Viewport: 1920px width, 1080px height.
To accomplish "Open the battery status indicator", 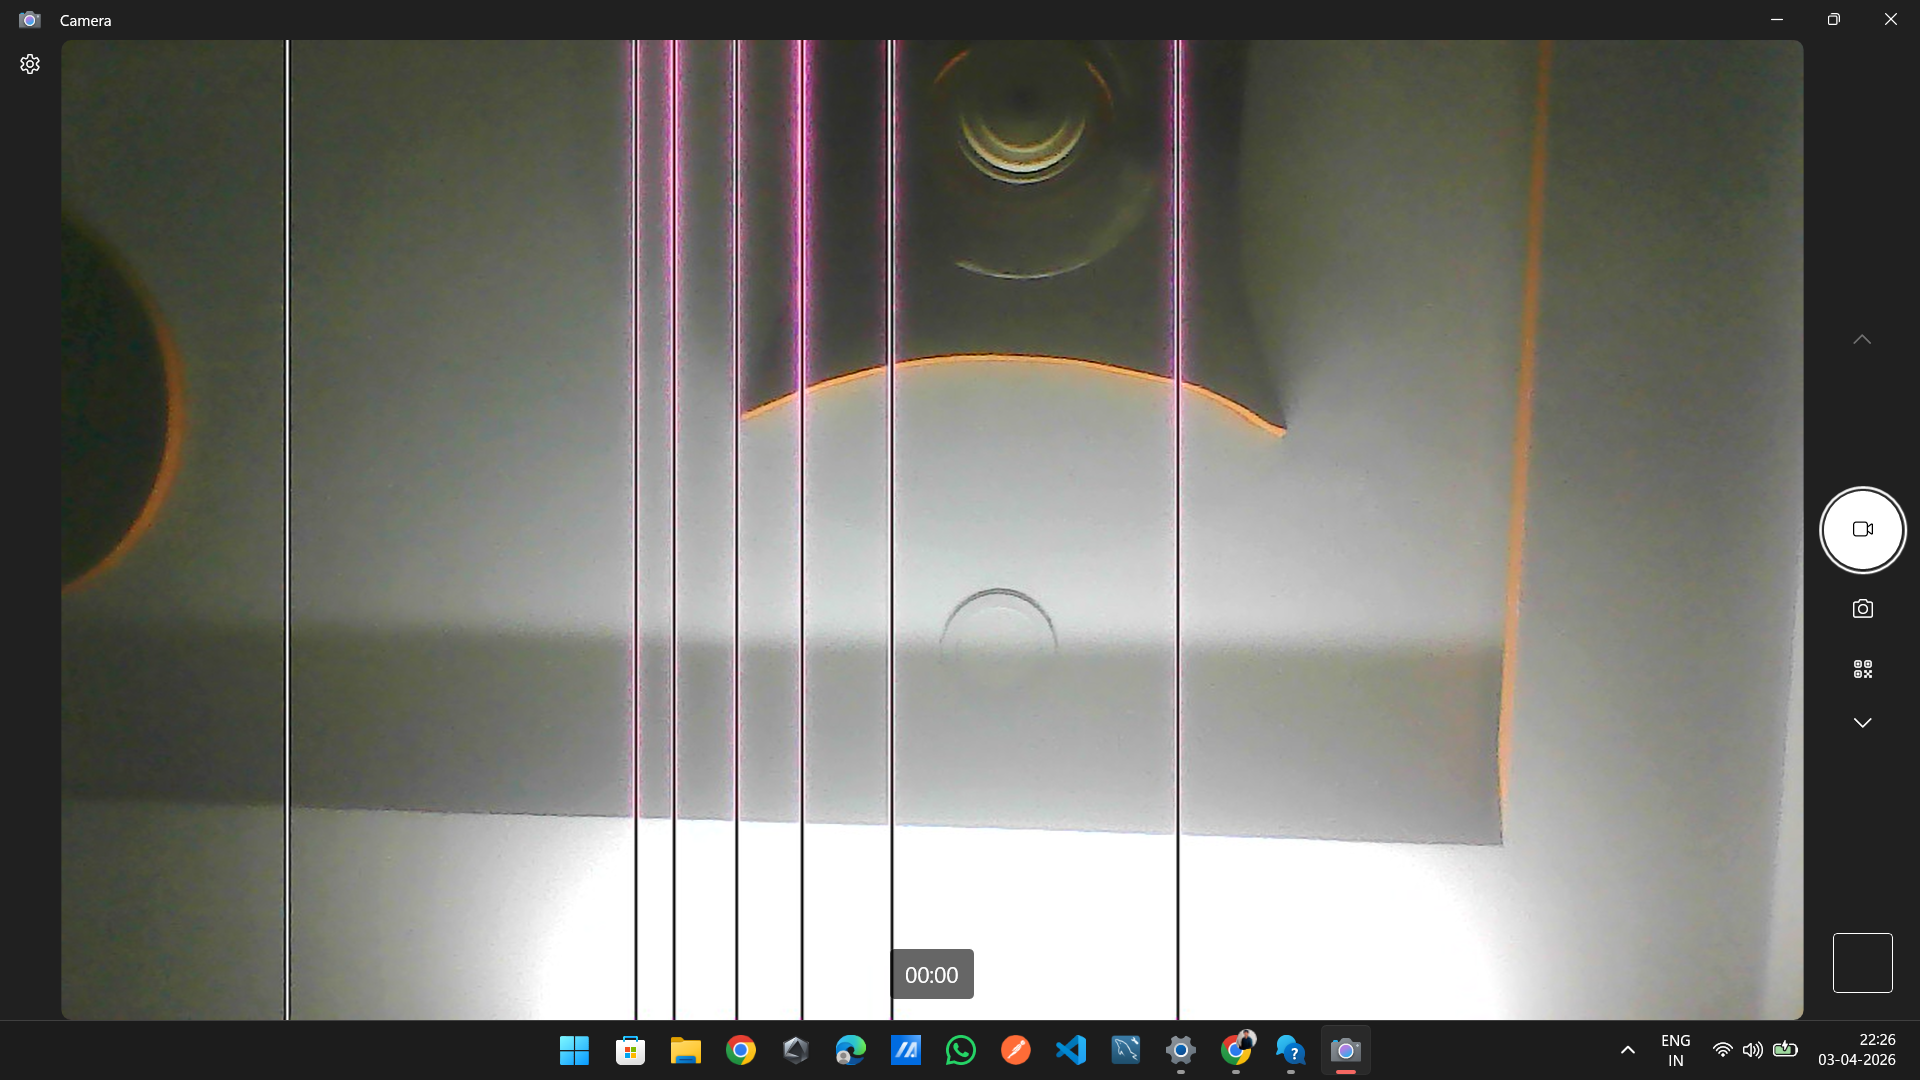I will coord(1785,1050).
